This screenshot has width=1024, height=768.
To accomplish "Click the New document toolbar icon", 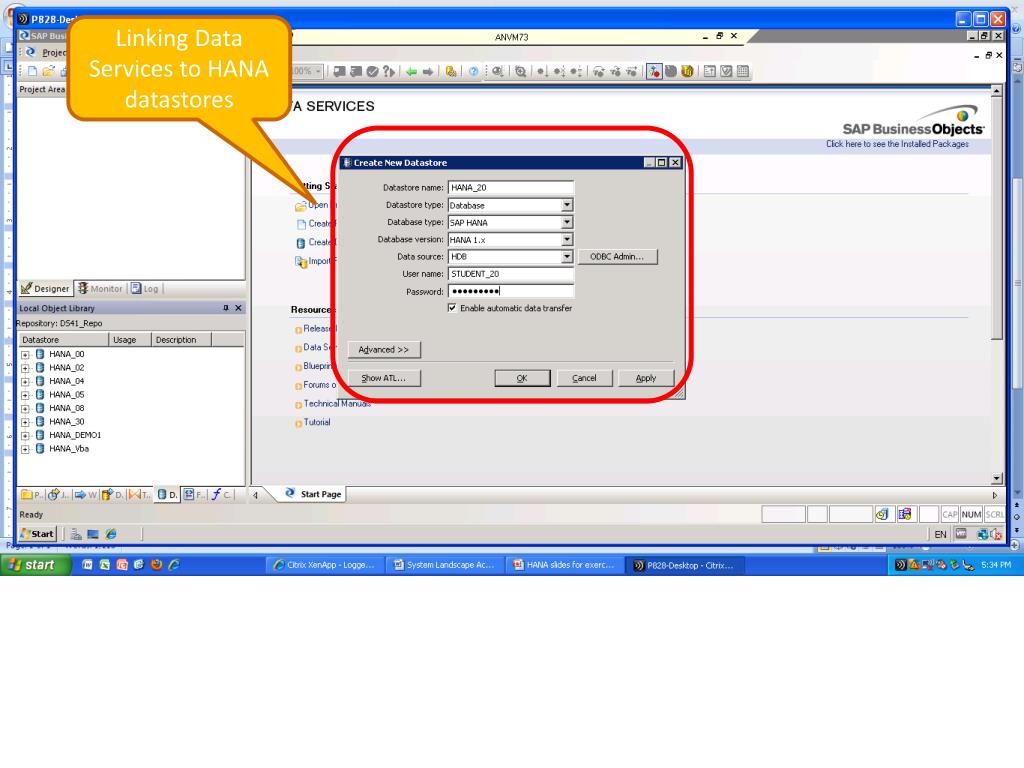I will [x=32, y=71].
